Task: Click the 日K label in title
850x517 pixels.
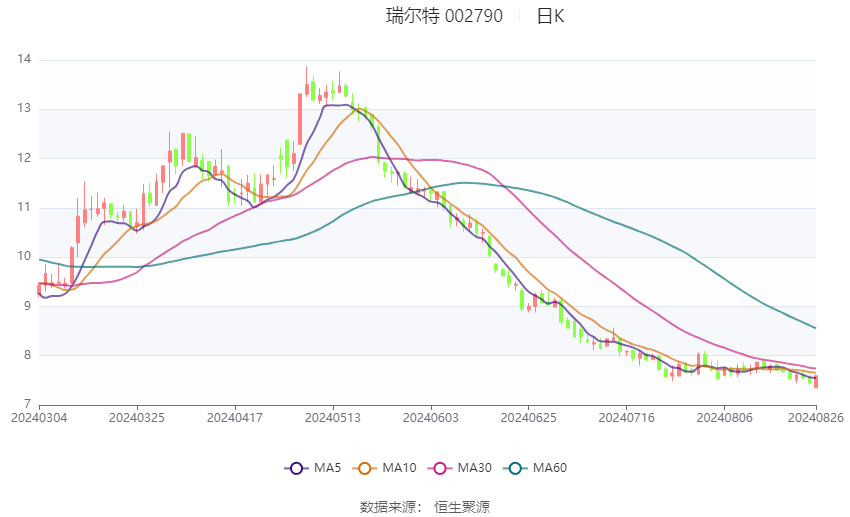Action: click(551, 16)
